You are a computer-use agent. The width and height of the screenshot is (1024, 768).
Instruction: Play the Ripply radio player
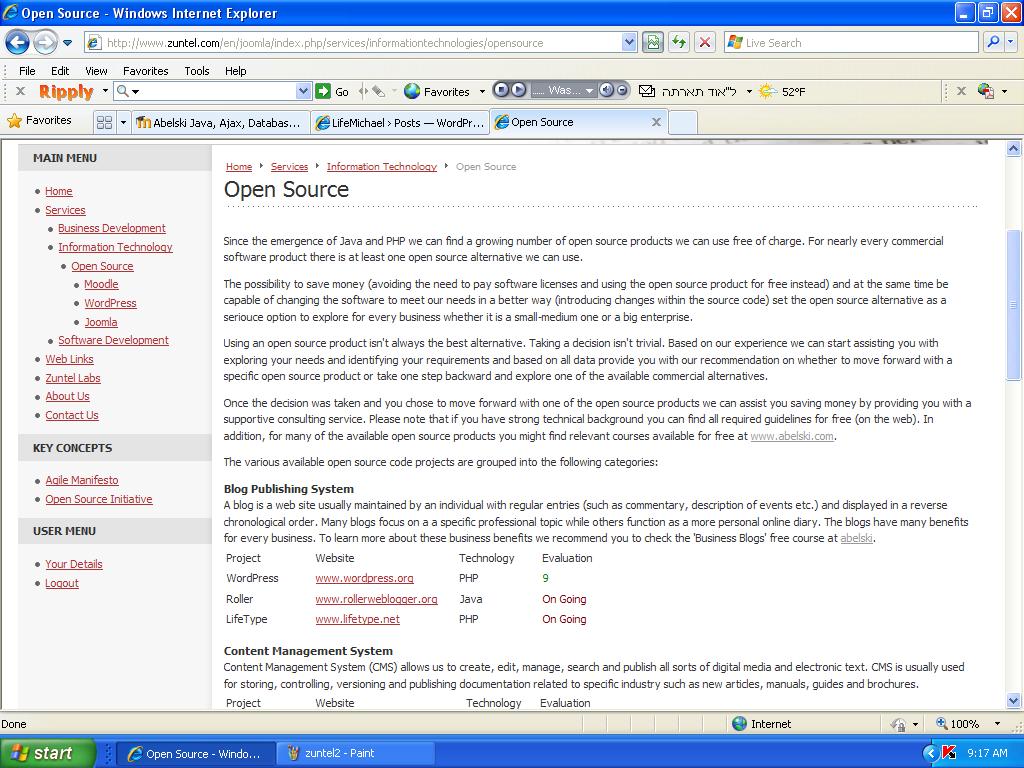(518, 90)
